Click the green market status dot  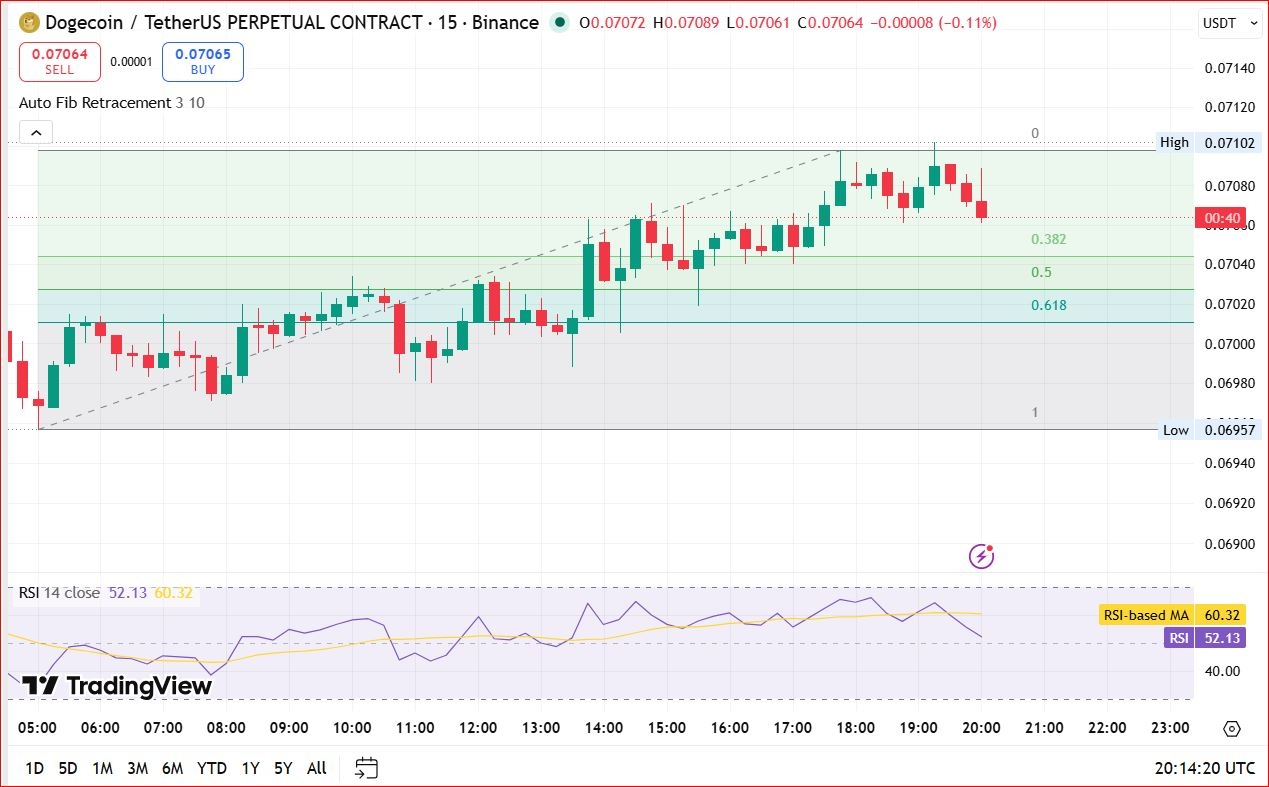(561, 22)
